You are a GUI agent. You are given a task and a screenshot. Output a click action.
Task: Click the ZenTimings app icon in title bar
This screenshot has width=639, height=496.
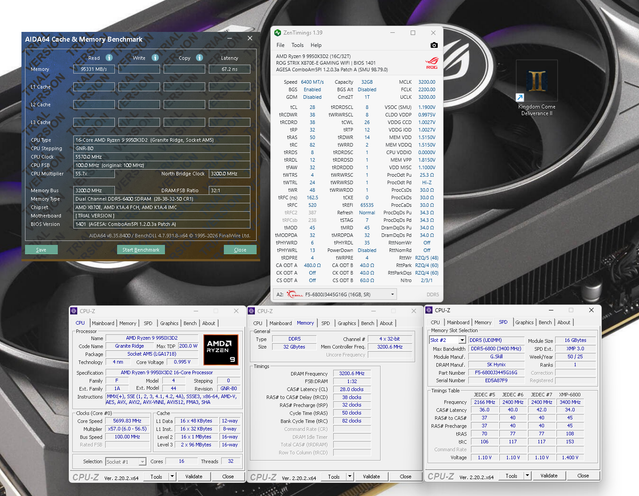point(278,33)
